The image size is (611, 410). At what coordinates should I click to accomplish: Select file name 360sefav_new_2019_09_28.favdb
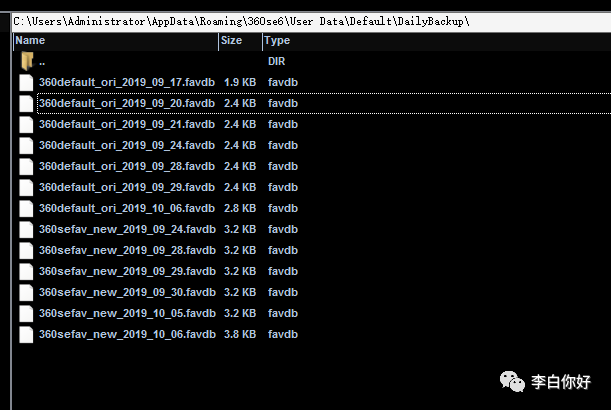pos(127,251)
